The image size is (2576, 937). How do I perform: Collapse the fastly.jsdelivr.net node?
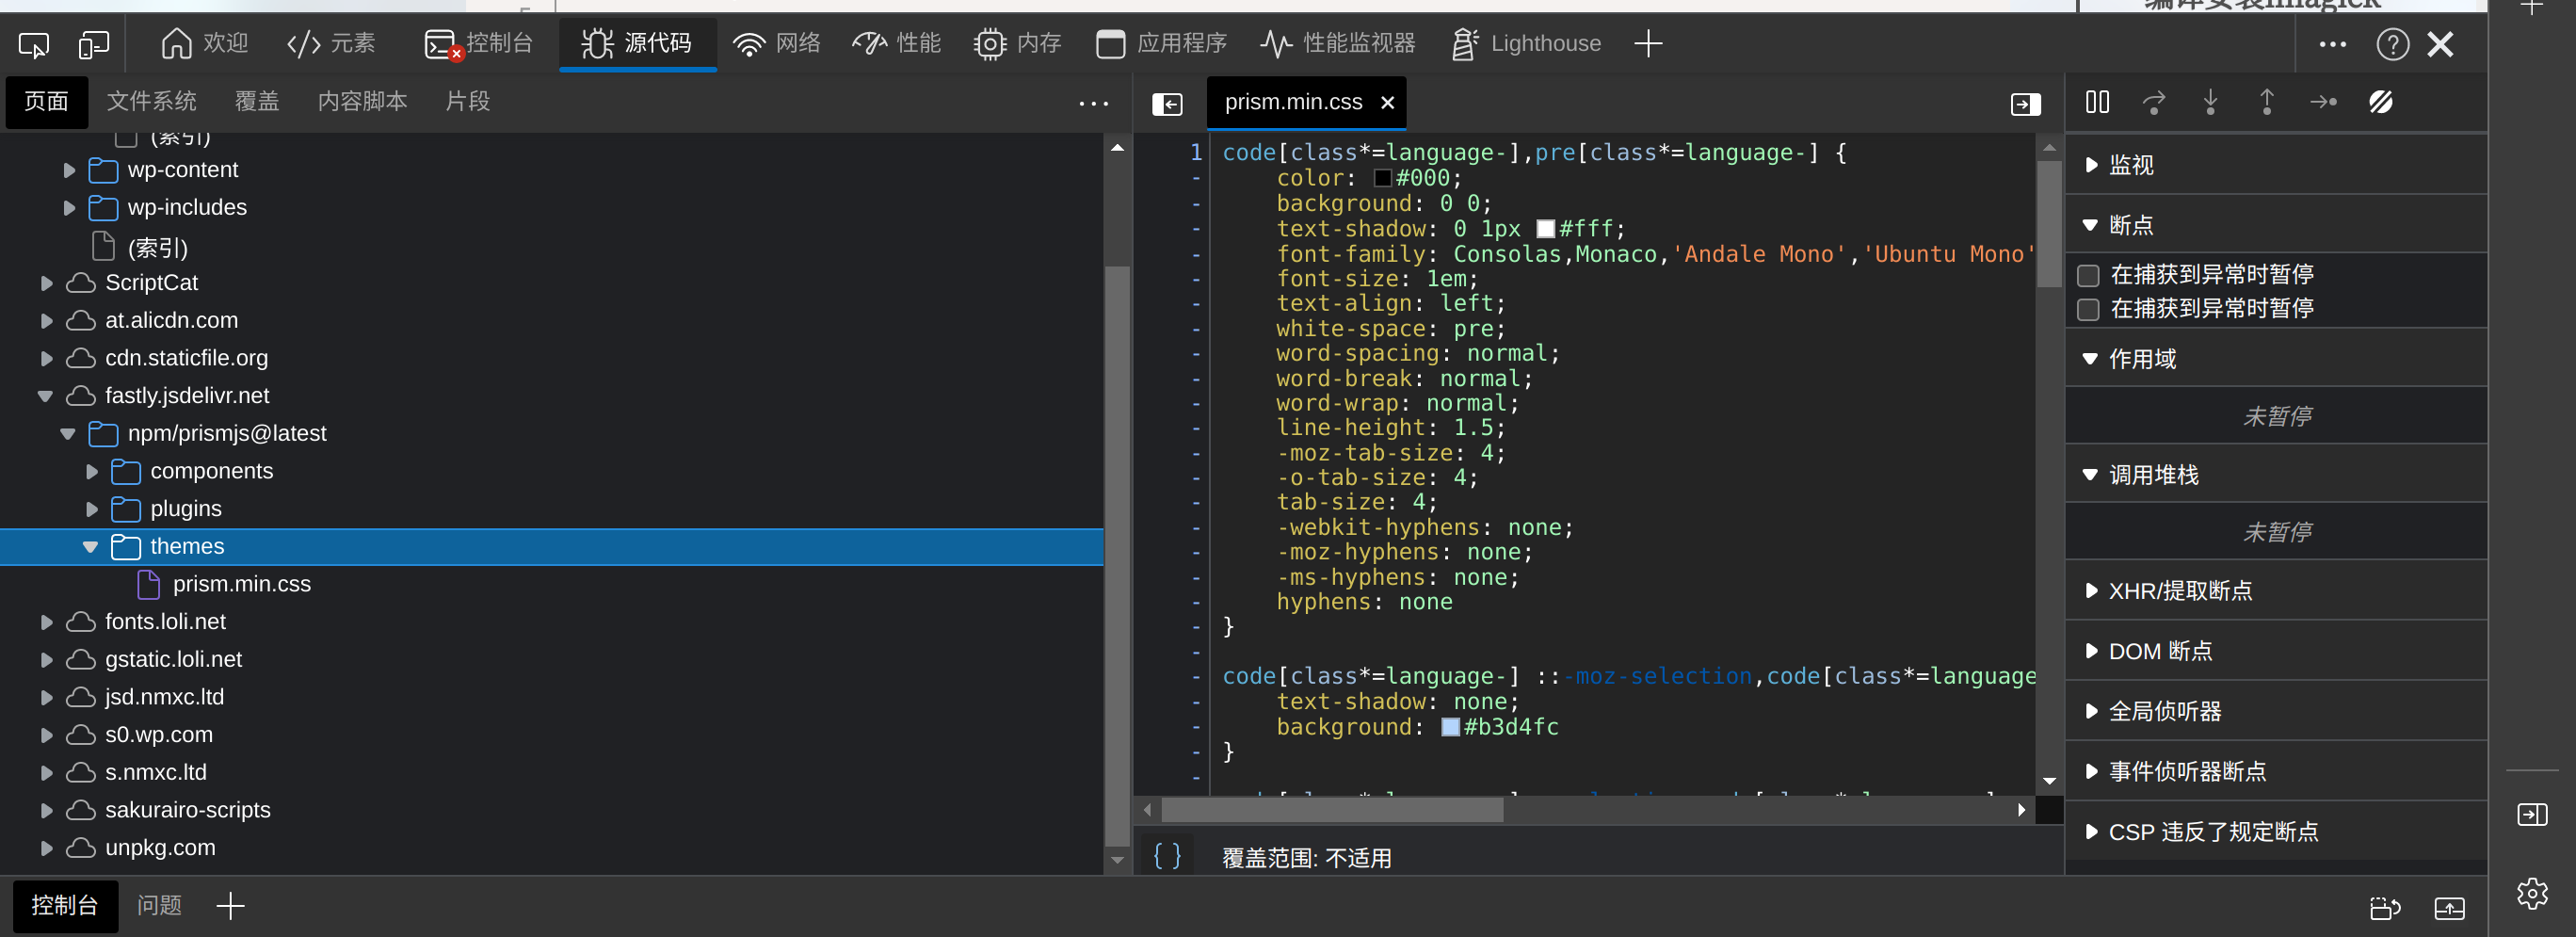[46, 396]
